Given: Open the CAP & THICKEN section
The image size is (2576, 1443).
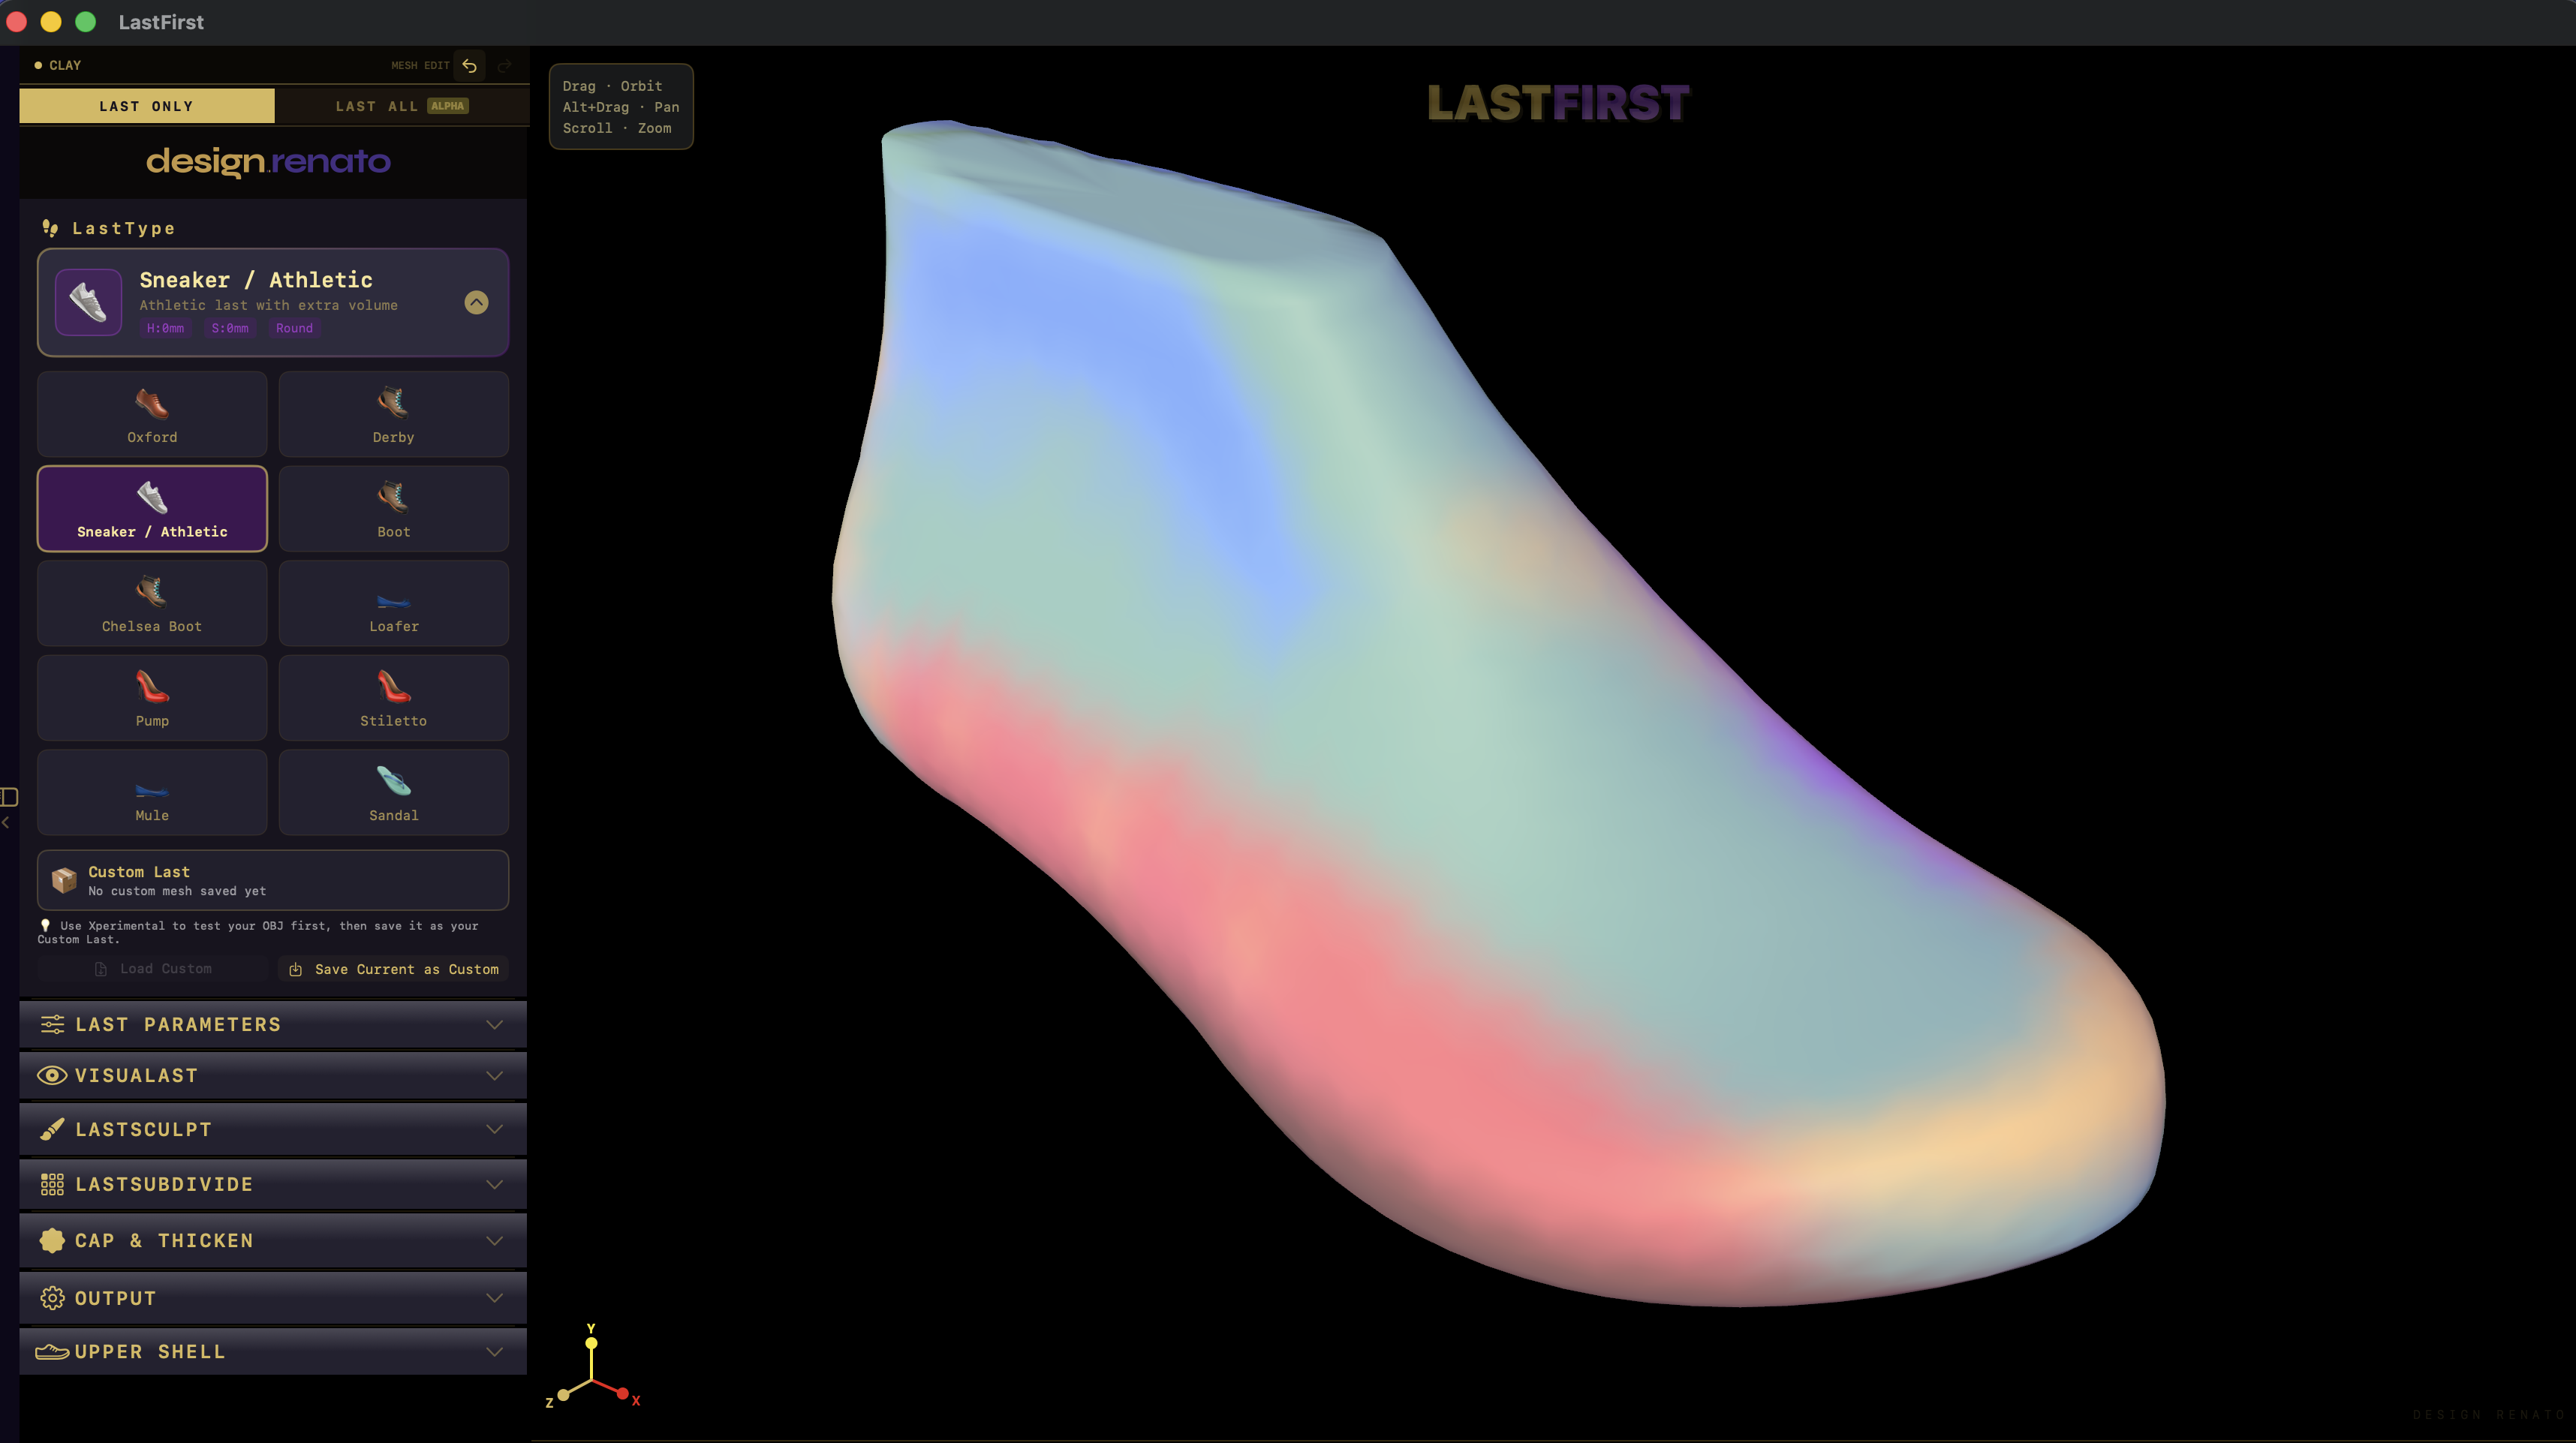Looking at the screenshot, I should coord(272,1240).
